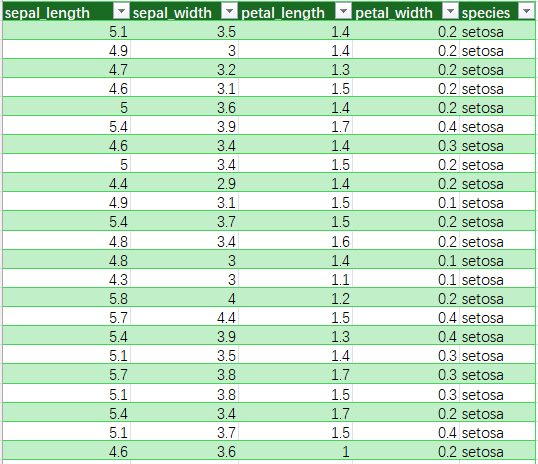Select sepal_length cell with value 5.8
The height and width of the screenshot is (464, 538).
(x=67, y=298)
